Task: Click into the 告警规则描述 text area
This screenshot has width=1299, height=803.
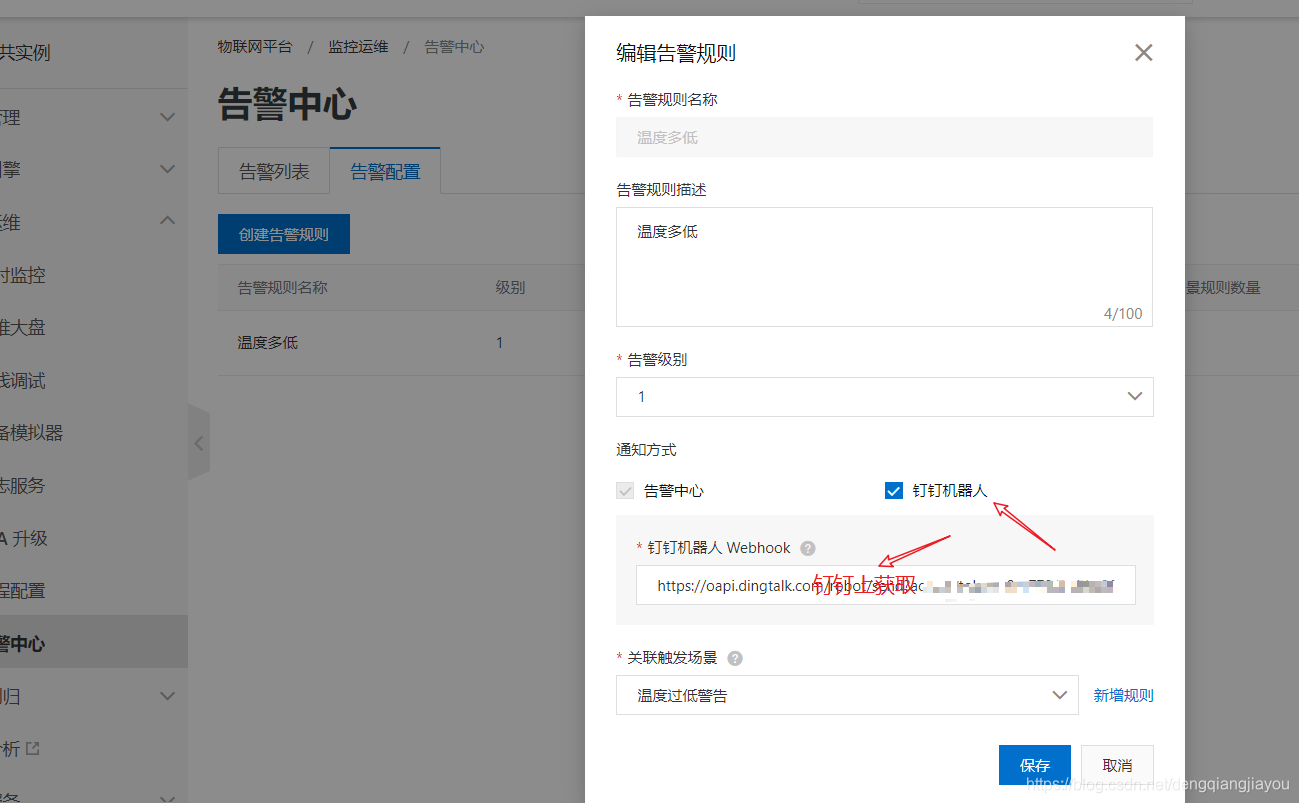Action: tap(884, 267)
